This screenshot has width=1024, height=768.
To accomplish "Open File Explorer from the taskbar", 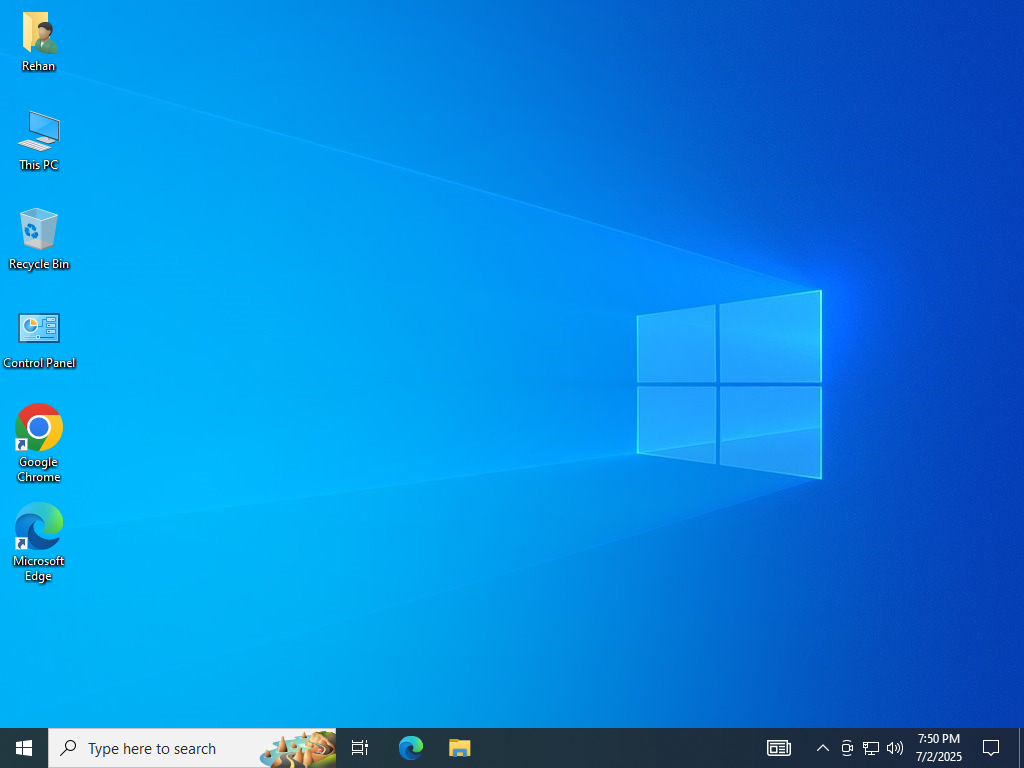I will (x=460, y=748).
